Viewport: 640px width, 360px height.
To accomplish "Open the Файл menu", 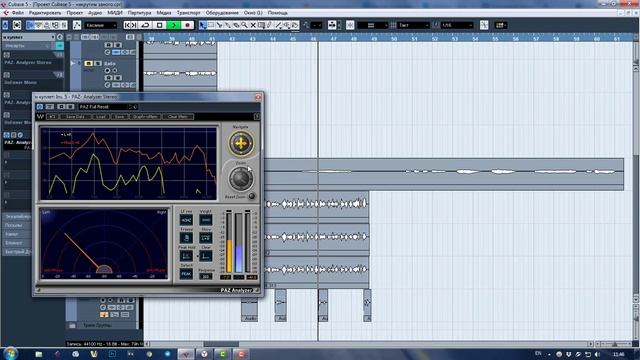I will click(18, 13).
